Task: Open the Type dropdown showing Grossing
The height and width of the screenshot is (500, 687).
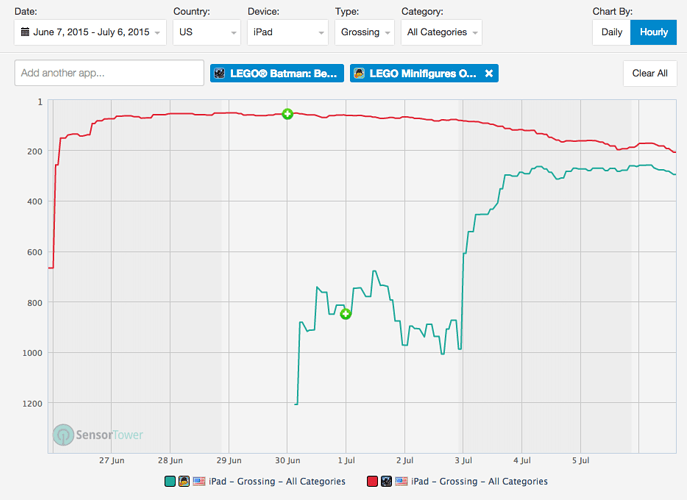Action: 365,32
